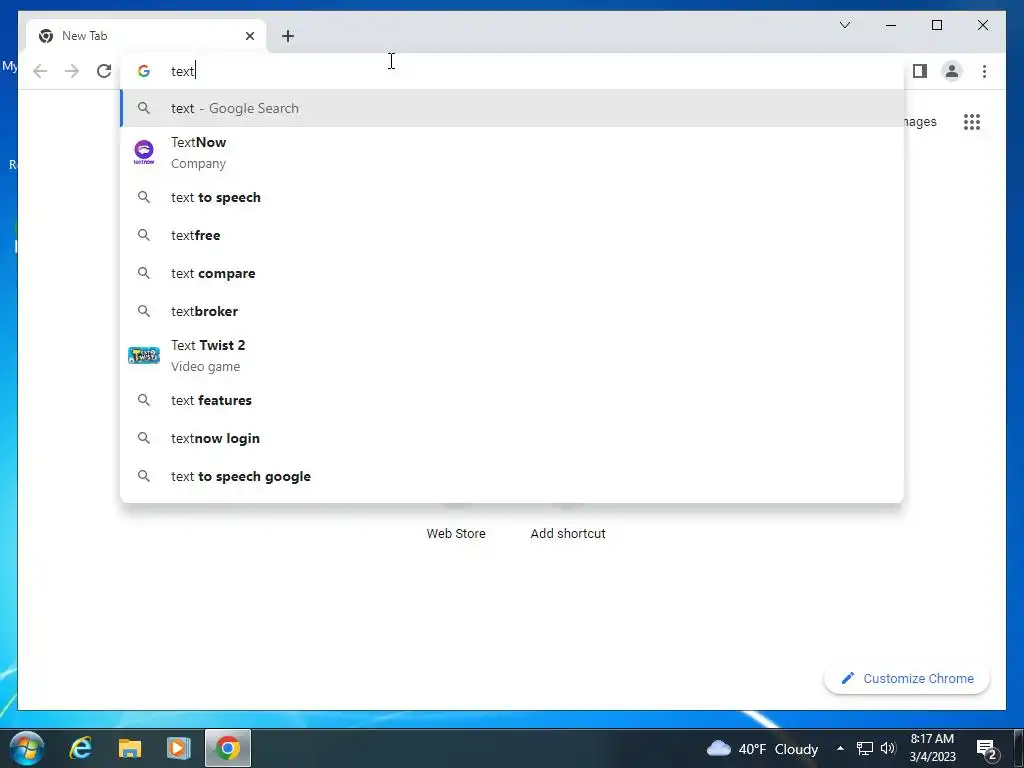The image size is (1024, 768).
Task: Launch Internet Explorer from the taskbar
Action: tap(81, 748)
